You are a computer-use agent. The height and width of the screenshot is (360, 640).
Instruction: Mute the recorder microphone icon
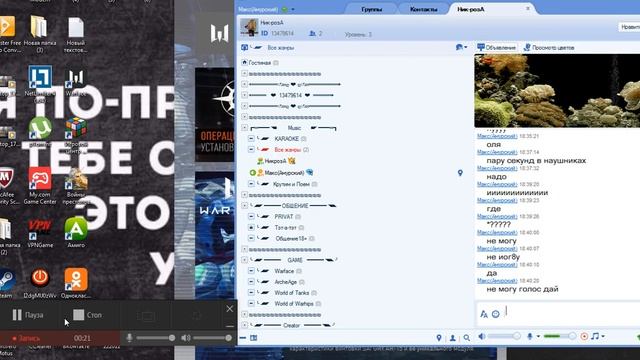(129, 338)
